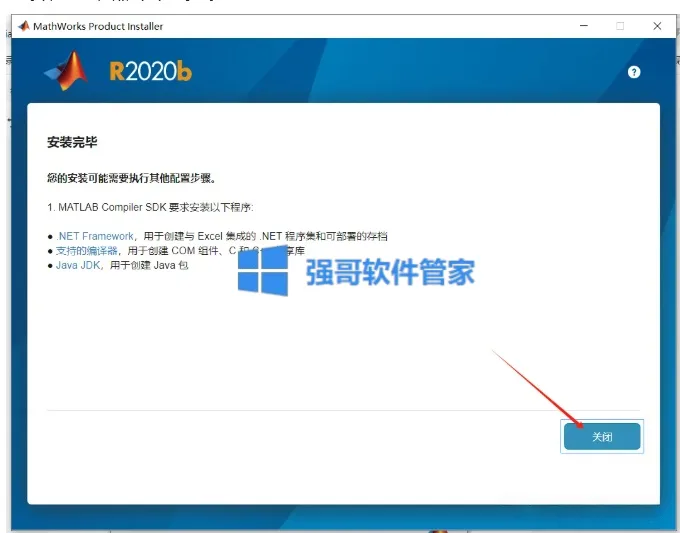Open the .NET Framework link
680x533 pixels.
pos(95,236)
